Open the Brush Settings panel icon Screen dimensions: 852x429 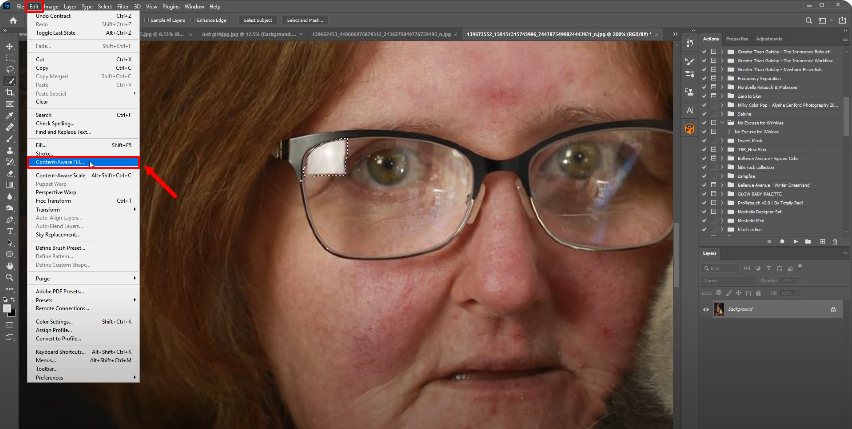click(690, 61)
